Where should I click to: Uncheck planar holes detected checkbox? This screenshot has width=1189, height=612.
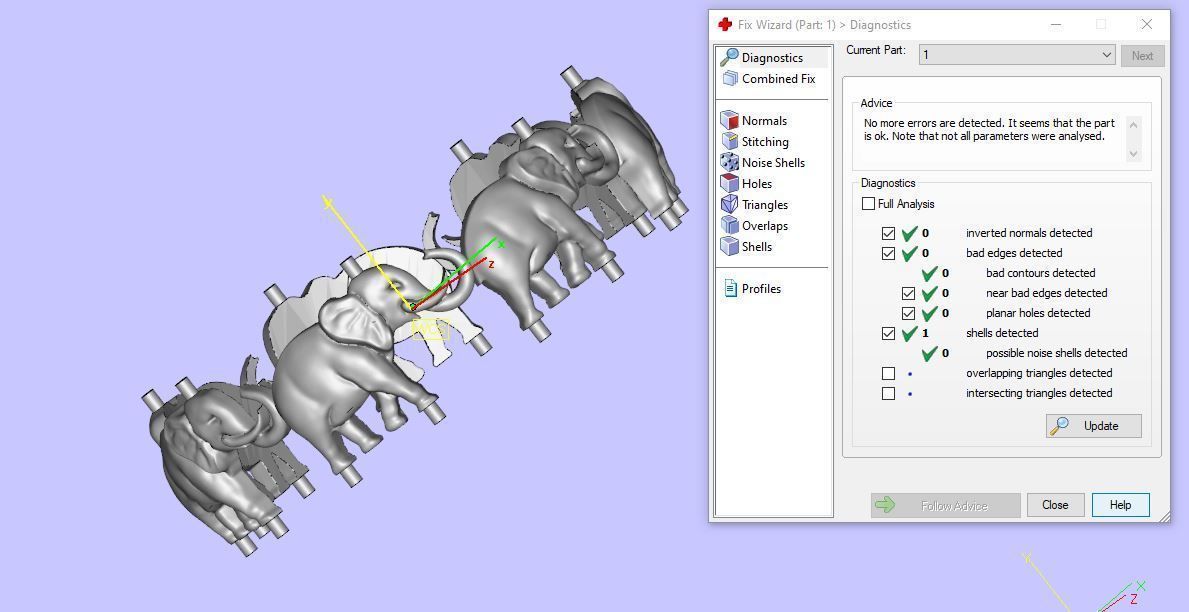(908, 313)
